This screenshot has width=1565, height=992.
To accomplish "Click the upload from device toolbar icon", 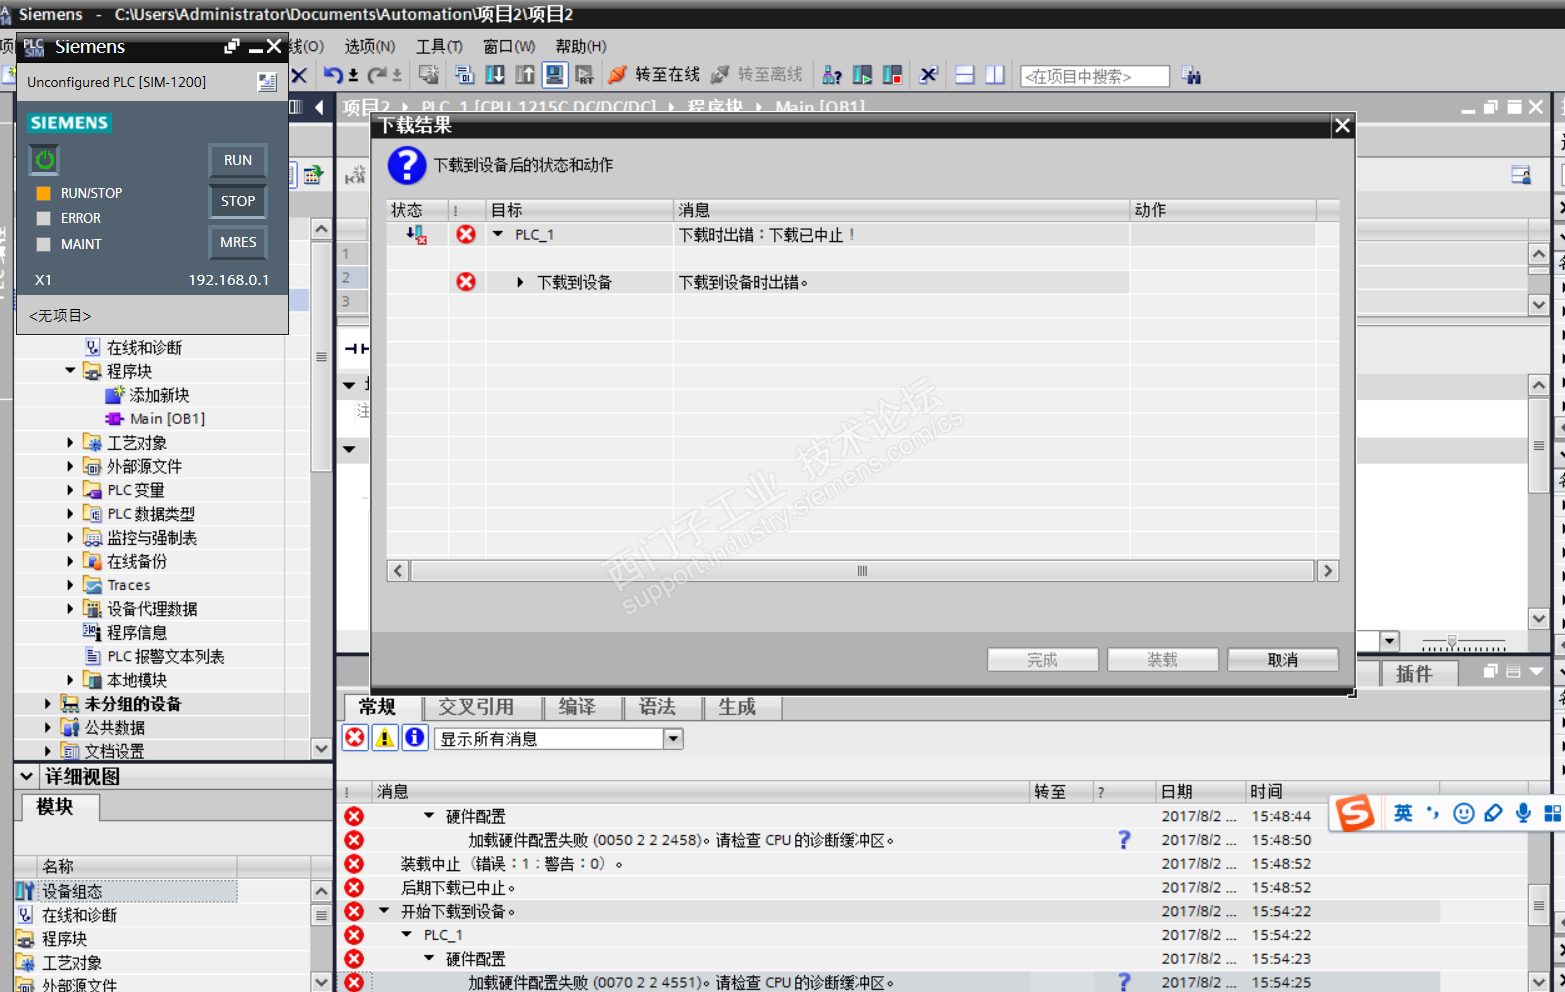I will (524, 75).
